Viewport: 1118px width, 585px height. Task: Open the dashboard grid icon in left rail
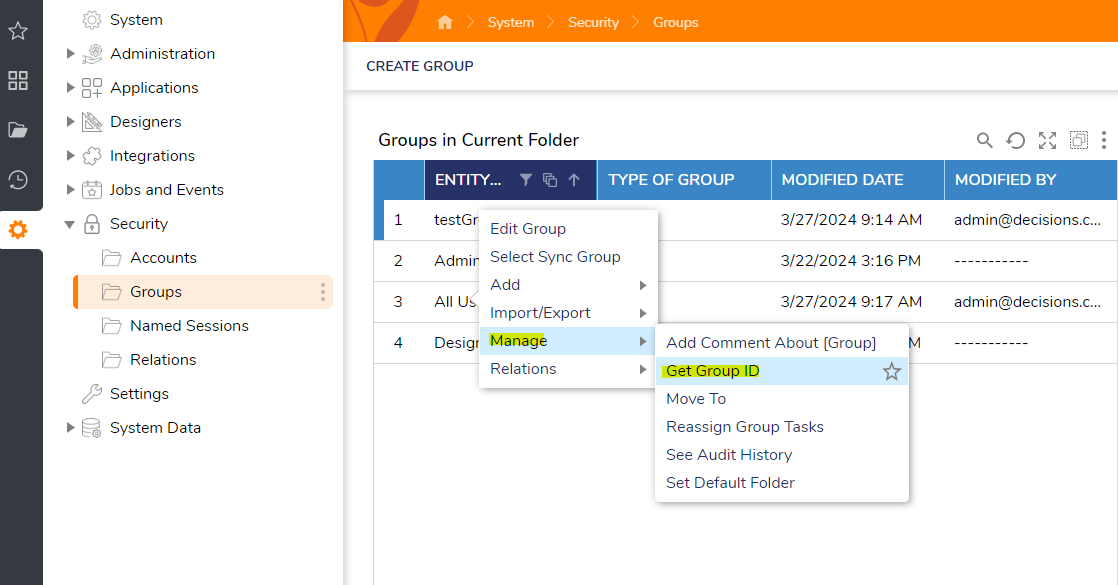[18, 80]
